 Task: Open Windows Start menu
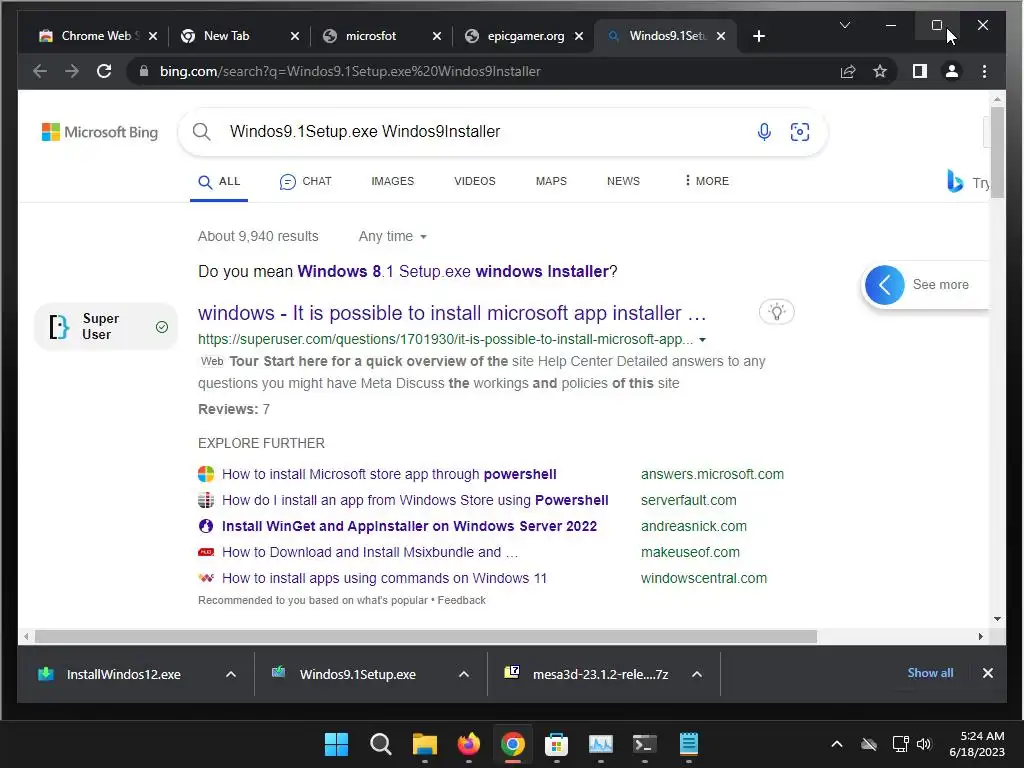point(336,744)
